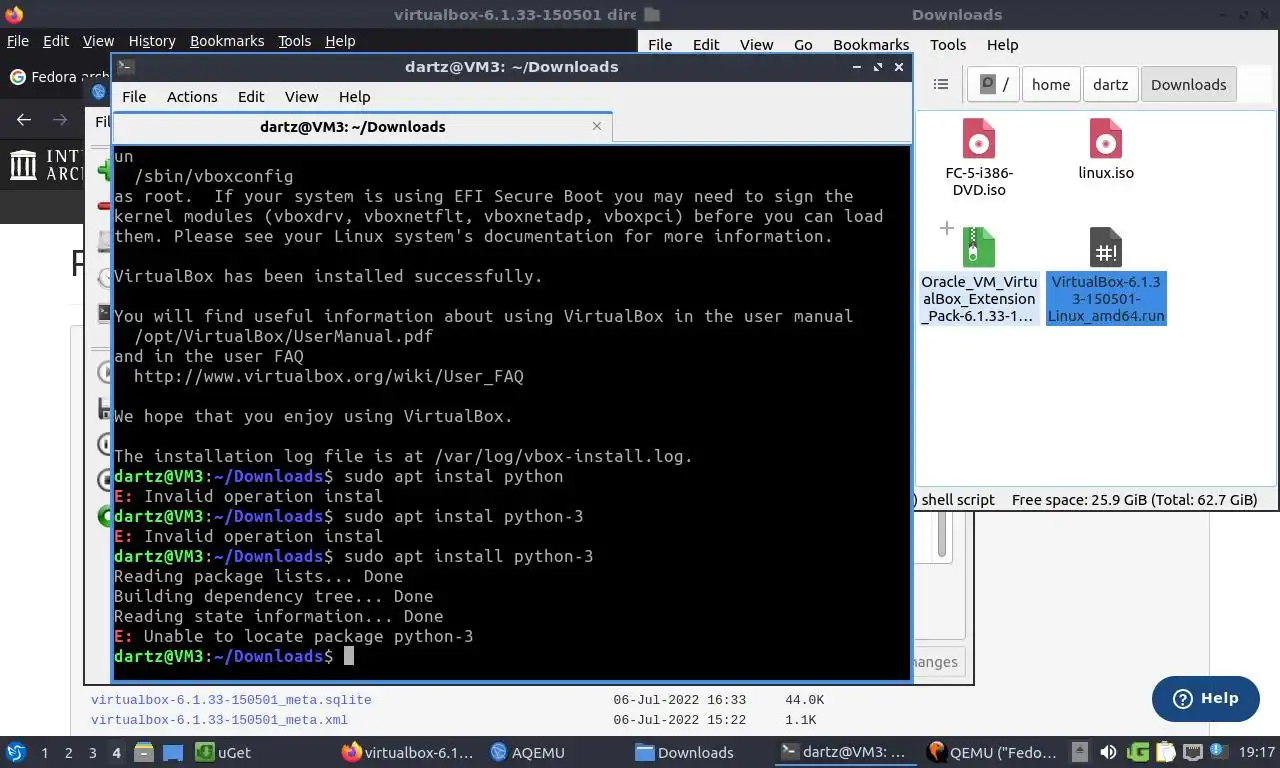1280x768 pixels.
Task: Click the blue Help button
Action: tap(1205, 698)
